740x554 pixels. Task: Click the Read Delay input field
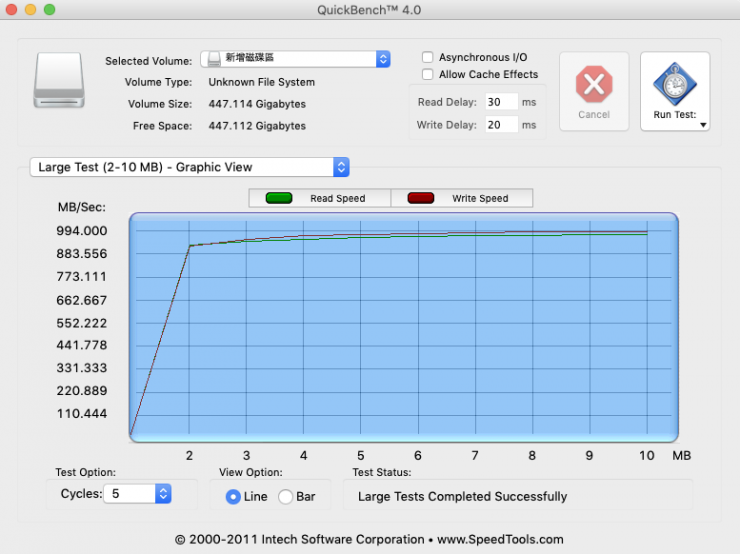tap(501, 102)
